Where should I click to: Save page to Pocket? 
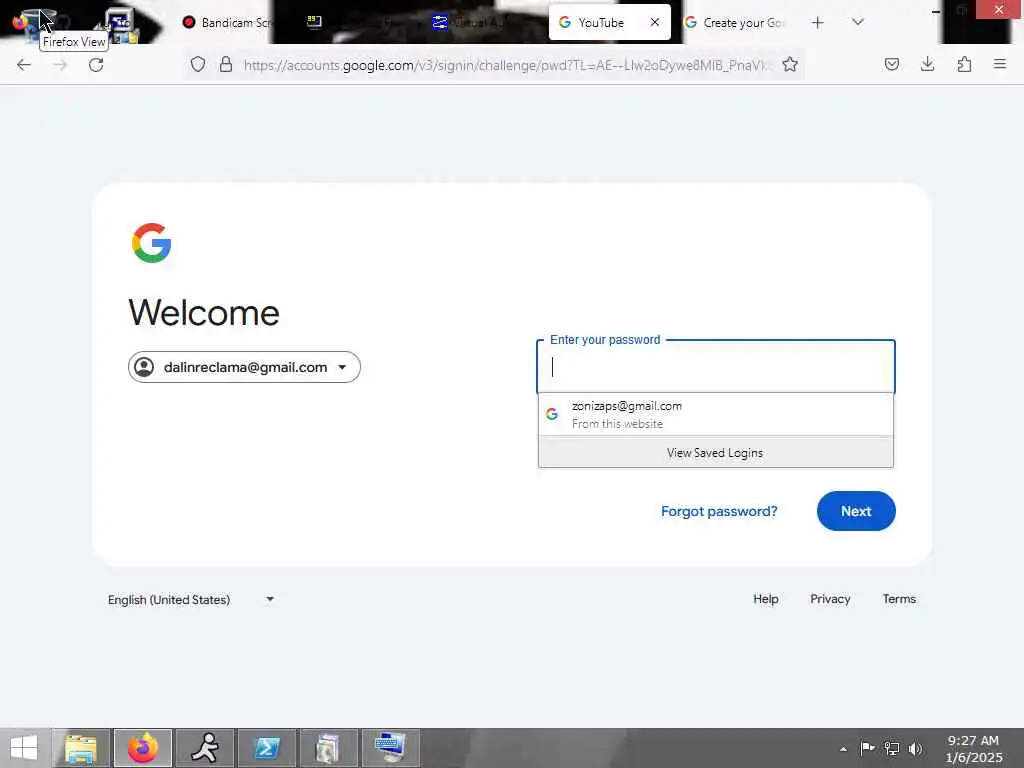(892, 64)
